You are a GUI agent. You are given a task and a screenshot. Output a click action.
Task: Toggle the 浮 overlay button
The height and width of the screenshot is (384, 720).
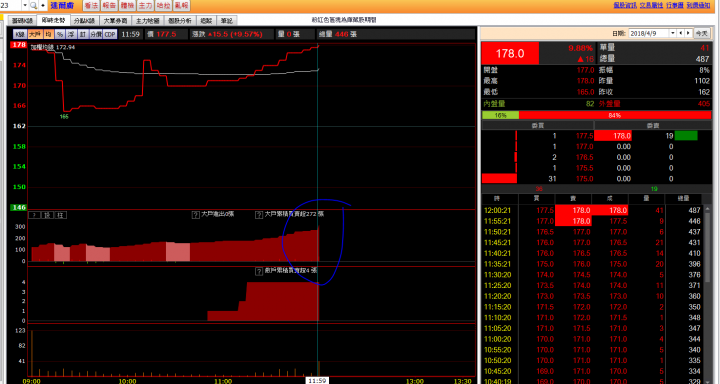71,34
